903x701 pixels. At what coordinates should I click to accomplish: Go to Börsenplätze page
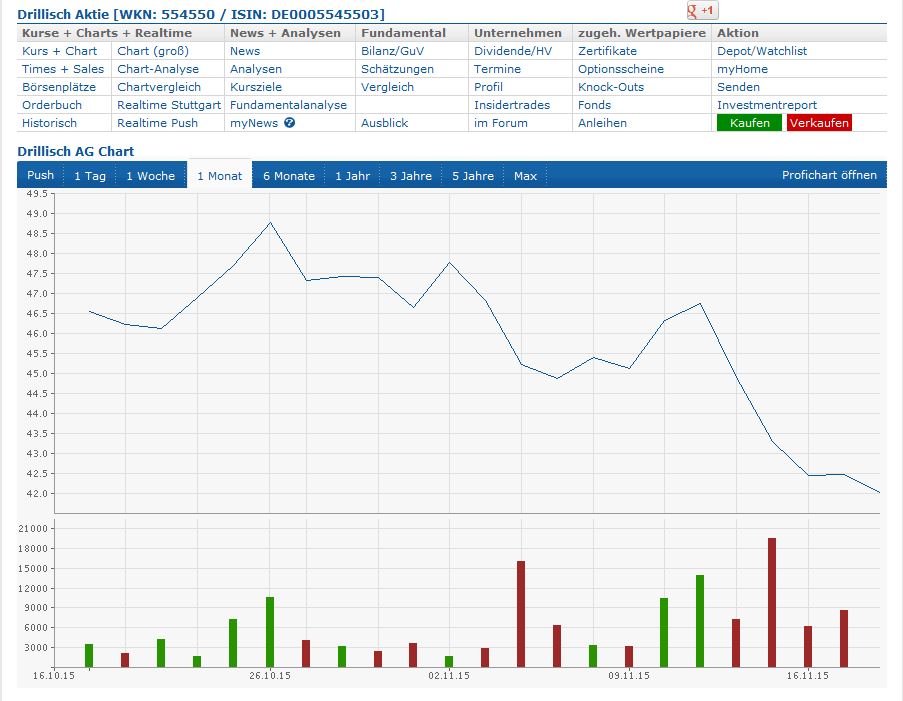click(59, 87)
